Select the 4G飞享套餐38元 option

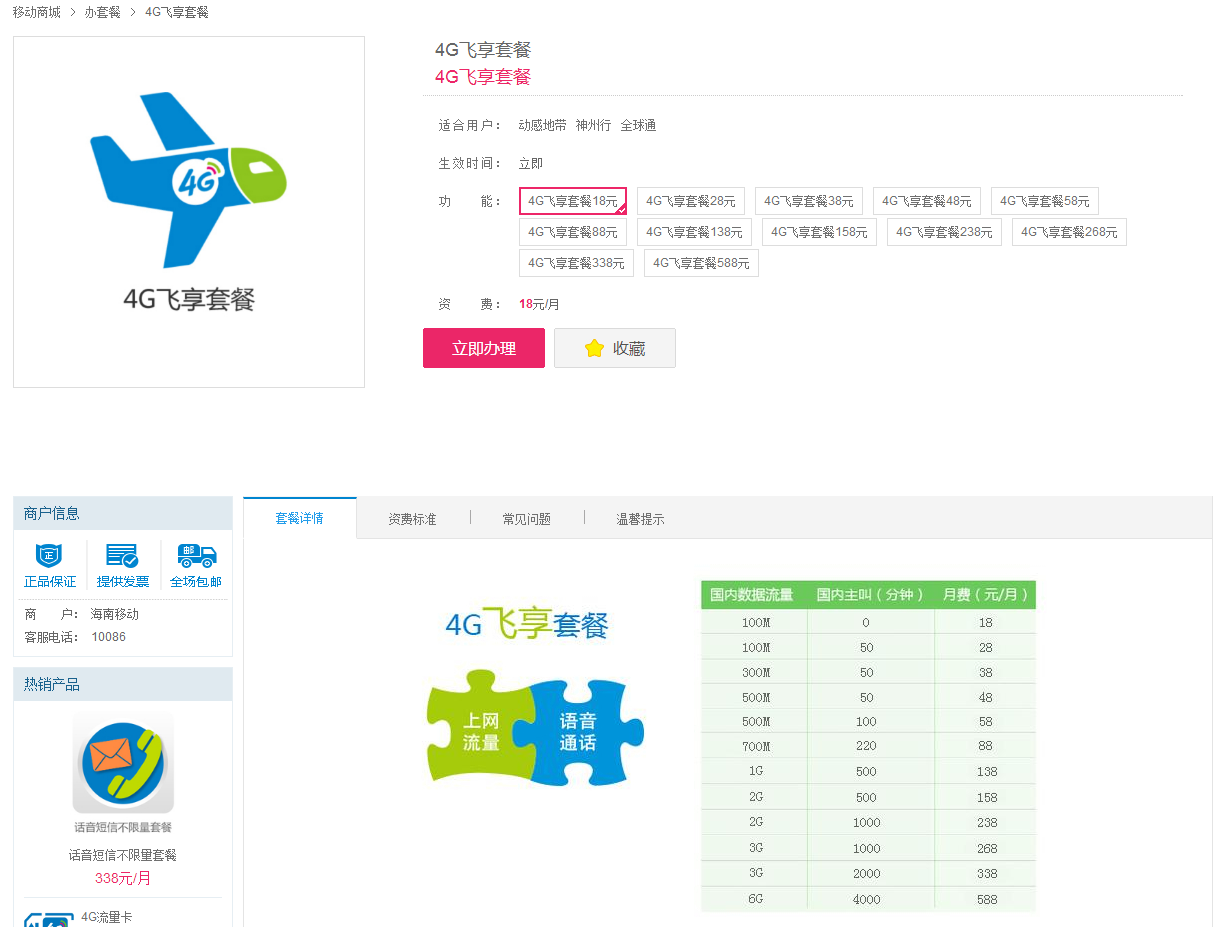(x=809, y=201)
